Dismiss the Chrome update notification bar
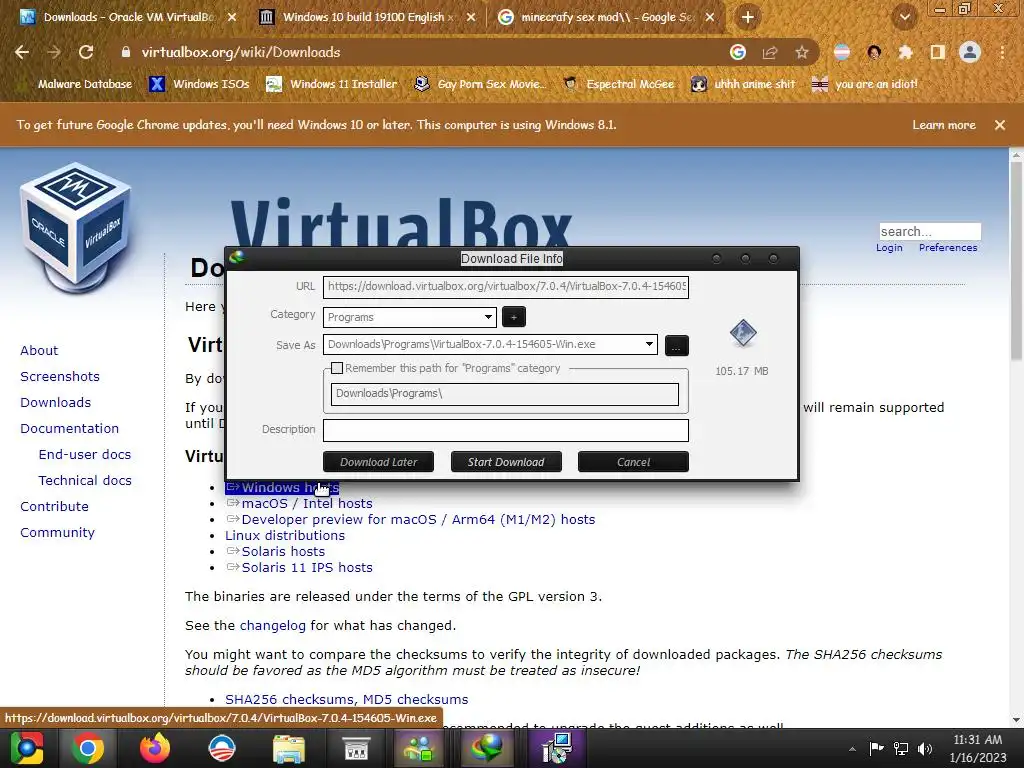Image resolution: width=1024 pixels, height=768 pixels. tap(1000, 125)
